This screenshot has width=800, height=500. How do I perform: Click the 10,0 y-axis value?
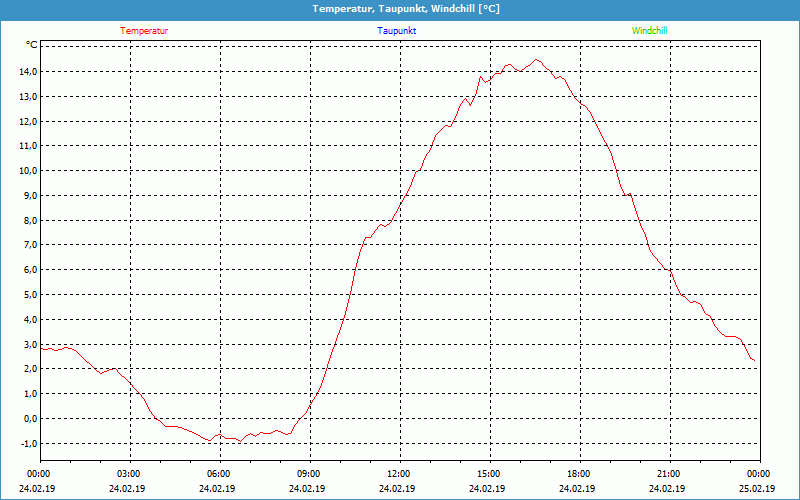point(27,171)
